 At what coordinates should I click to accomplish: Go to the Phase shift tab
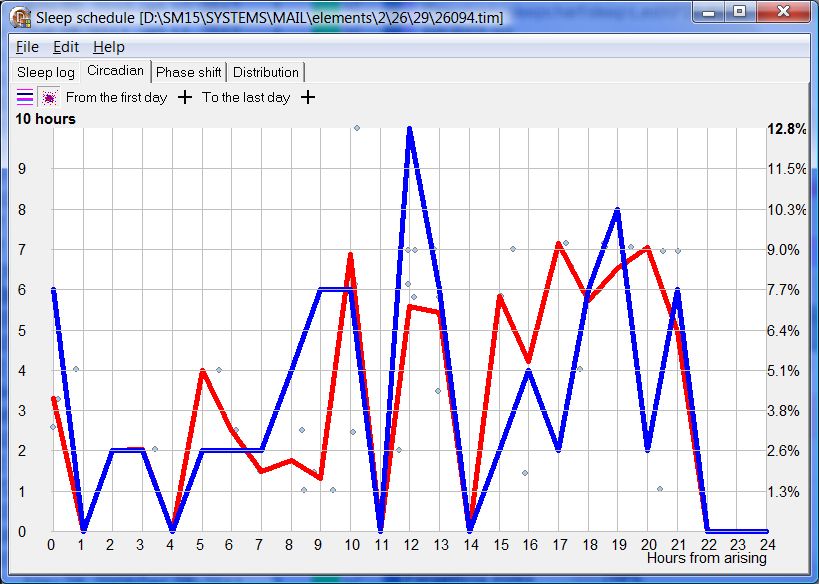[x=189, y=72]
